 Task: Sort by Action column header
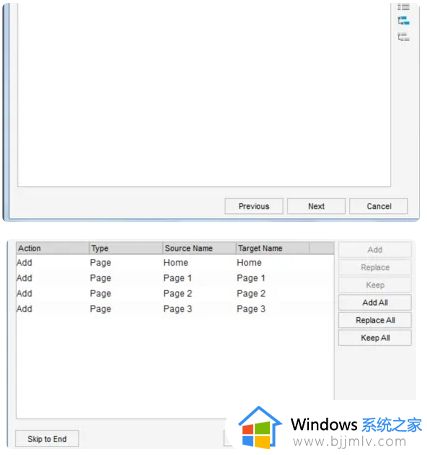53,248
